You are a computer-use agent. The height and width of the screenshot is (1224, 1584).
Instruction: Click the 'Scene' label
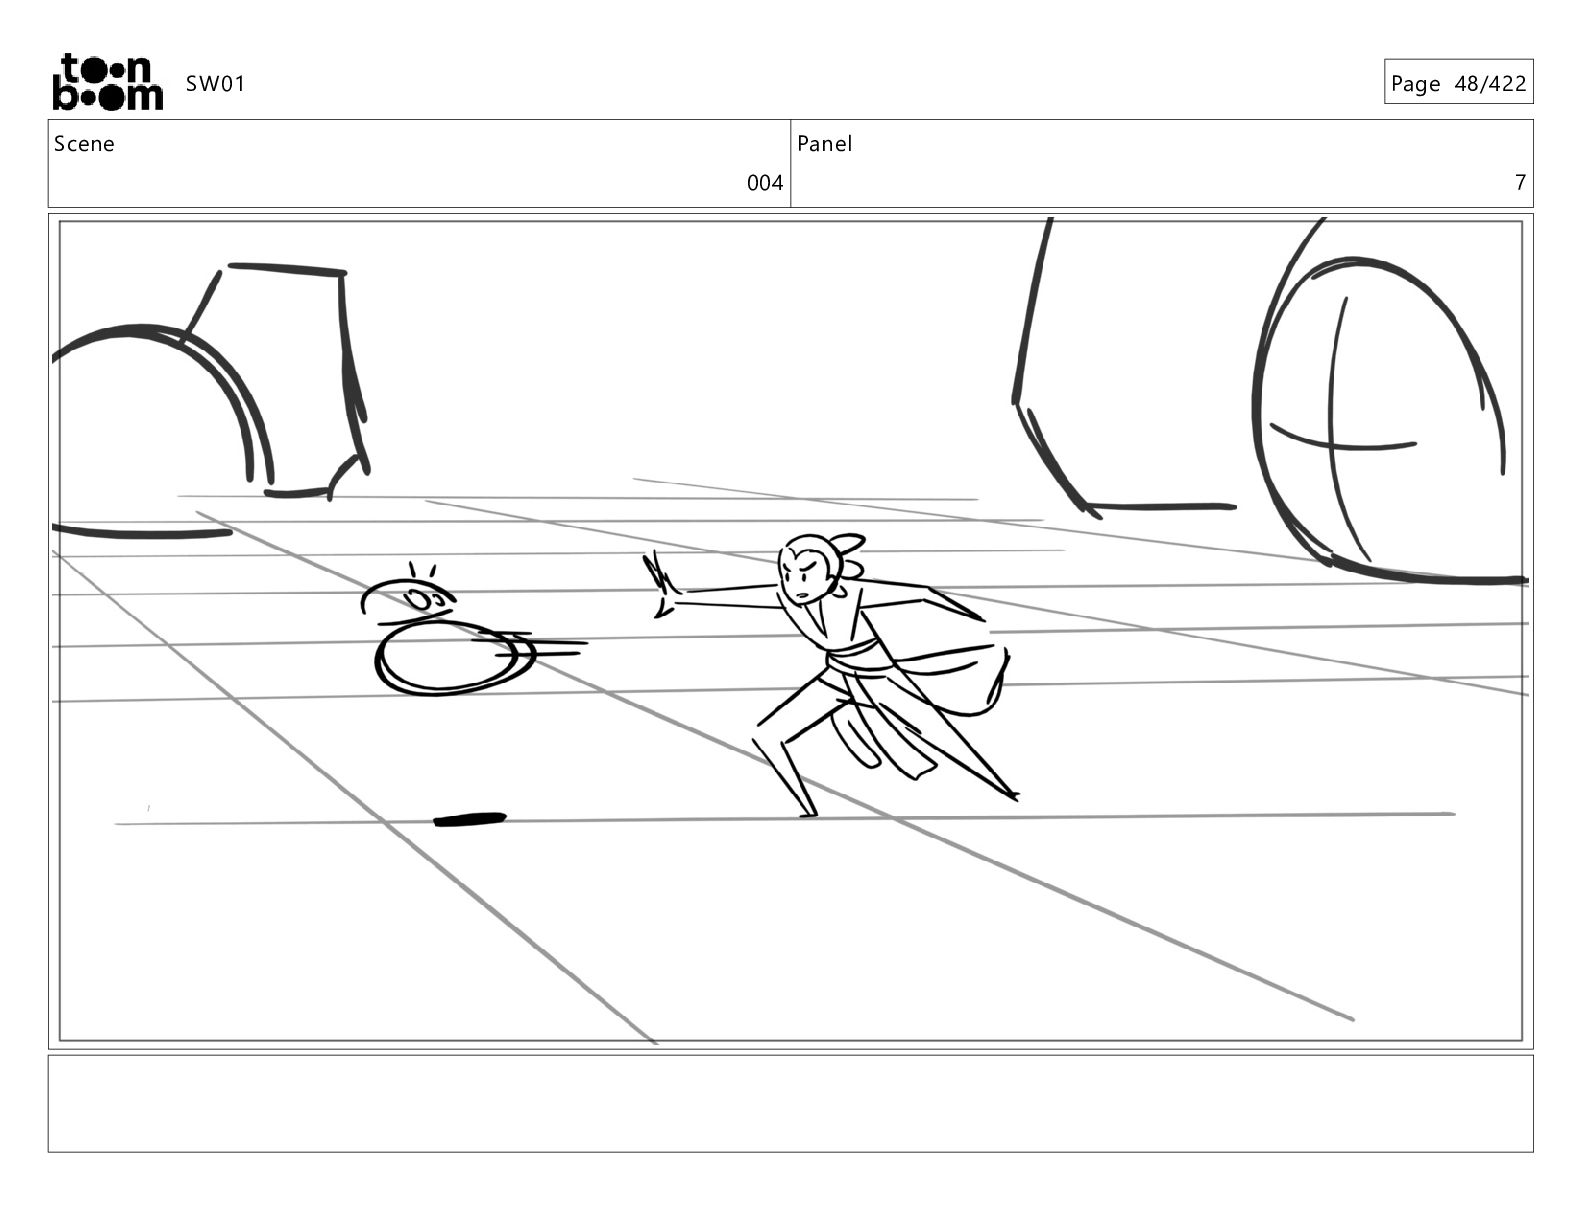[x=84, y=144]
